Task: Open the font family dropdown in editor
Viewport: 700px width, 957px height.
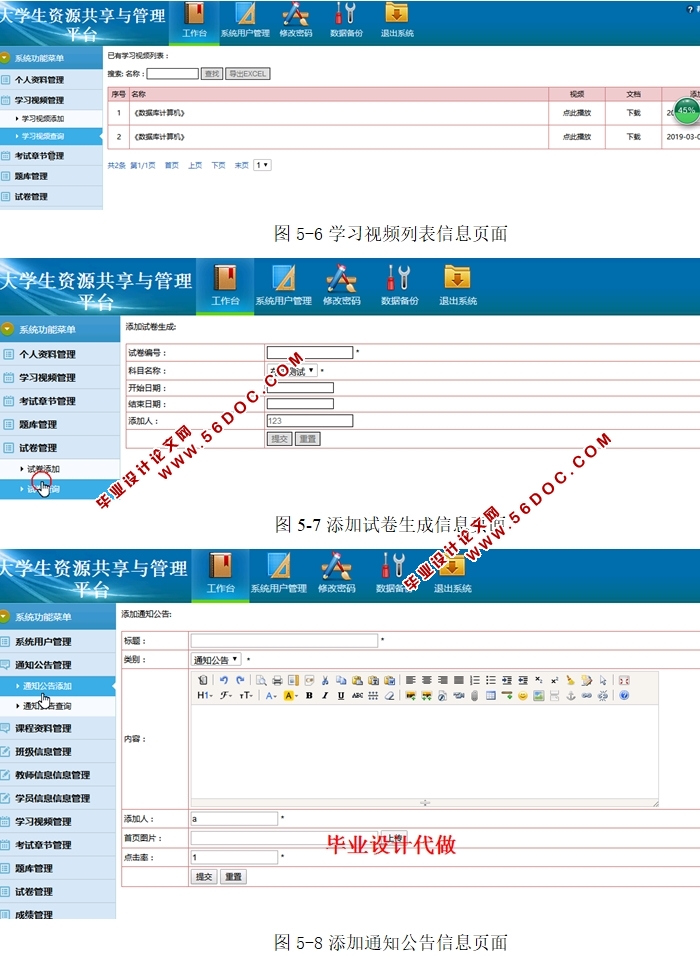Action: [x=226, y=696]
